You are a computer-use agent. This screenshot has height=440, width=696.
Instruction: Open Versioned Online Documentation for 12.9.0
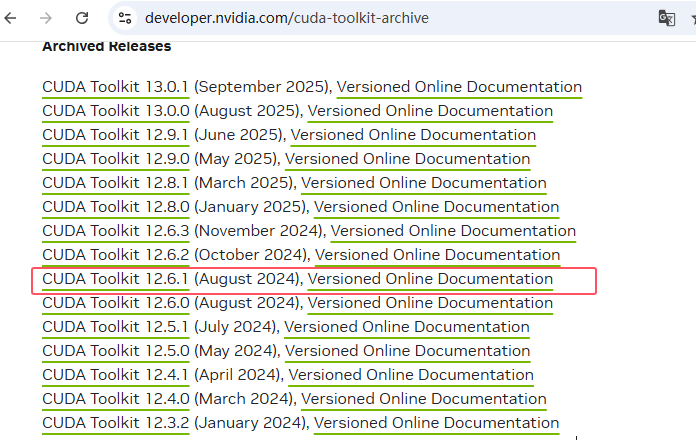[407, 159]
